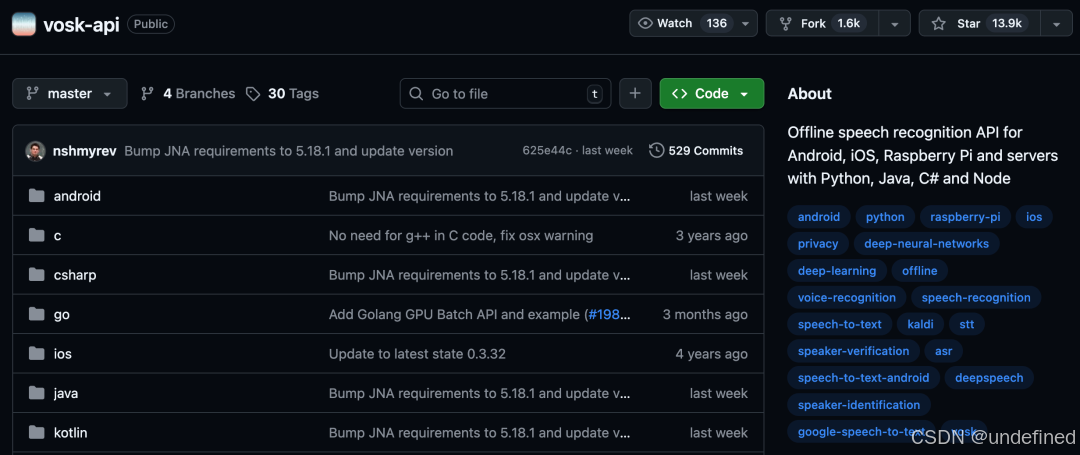
Task: Click the Star count 13.9k
Action: click(x=1006, y=23)
